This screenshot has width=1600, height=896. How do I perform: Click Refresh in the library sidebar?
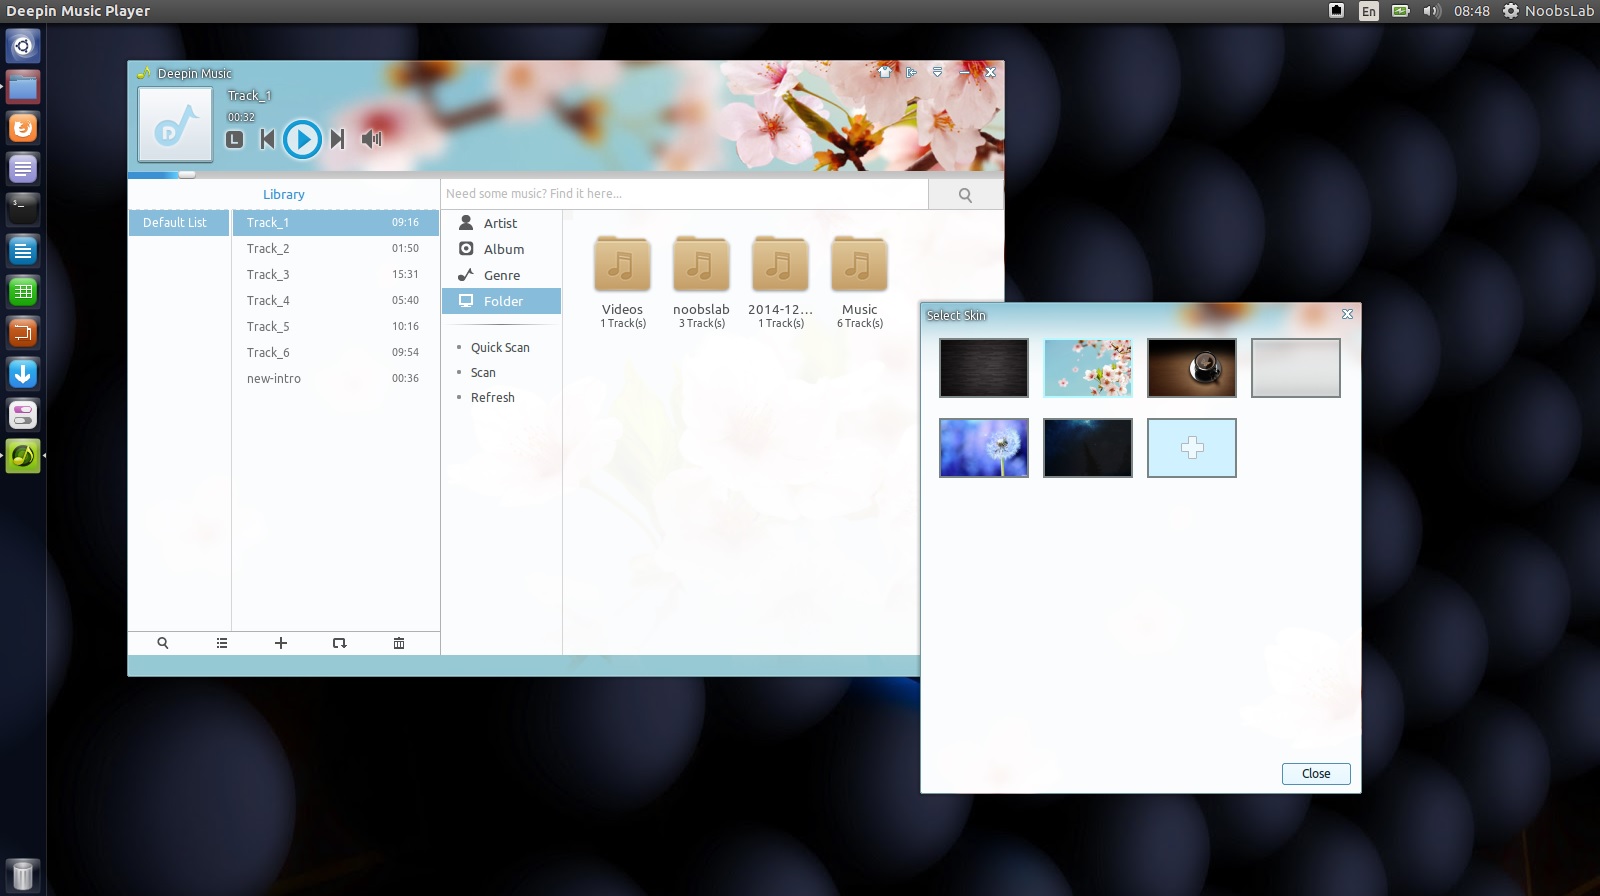(x=492, y=397)
